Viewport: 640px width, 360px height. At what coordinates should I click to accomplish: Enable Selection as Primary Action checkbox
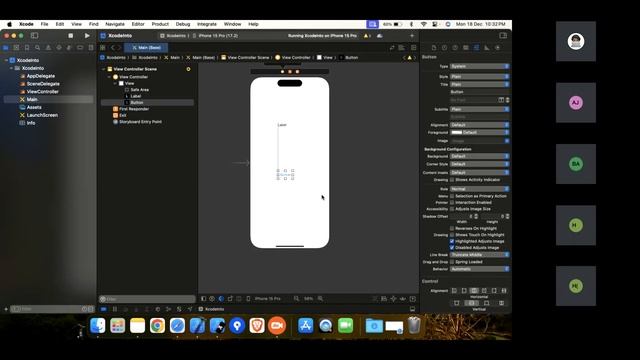[x=452, y=196]
